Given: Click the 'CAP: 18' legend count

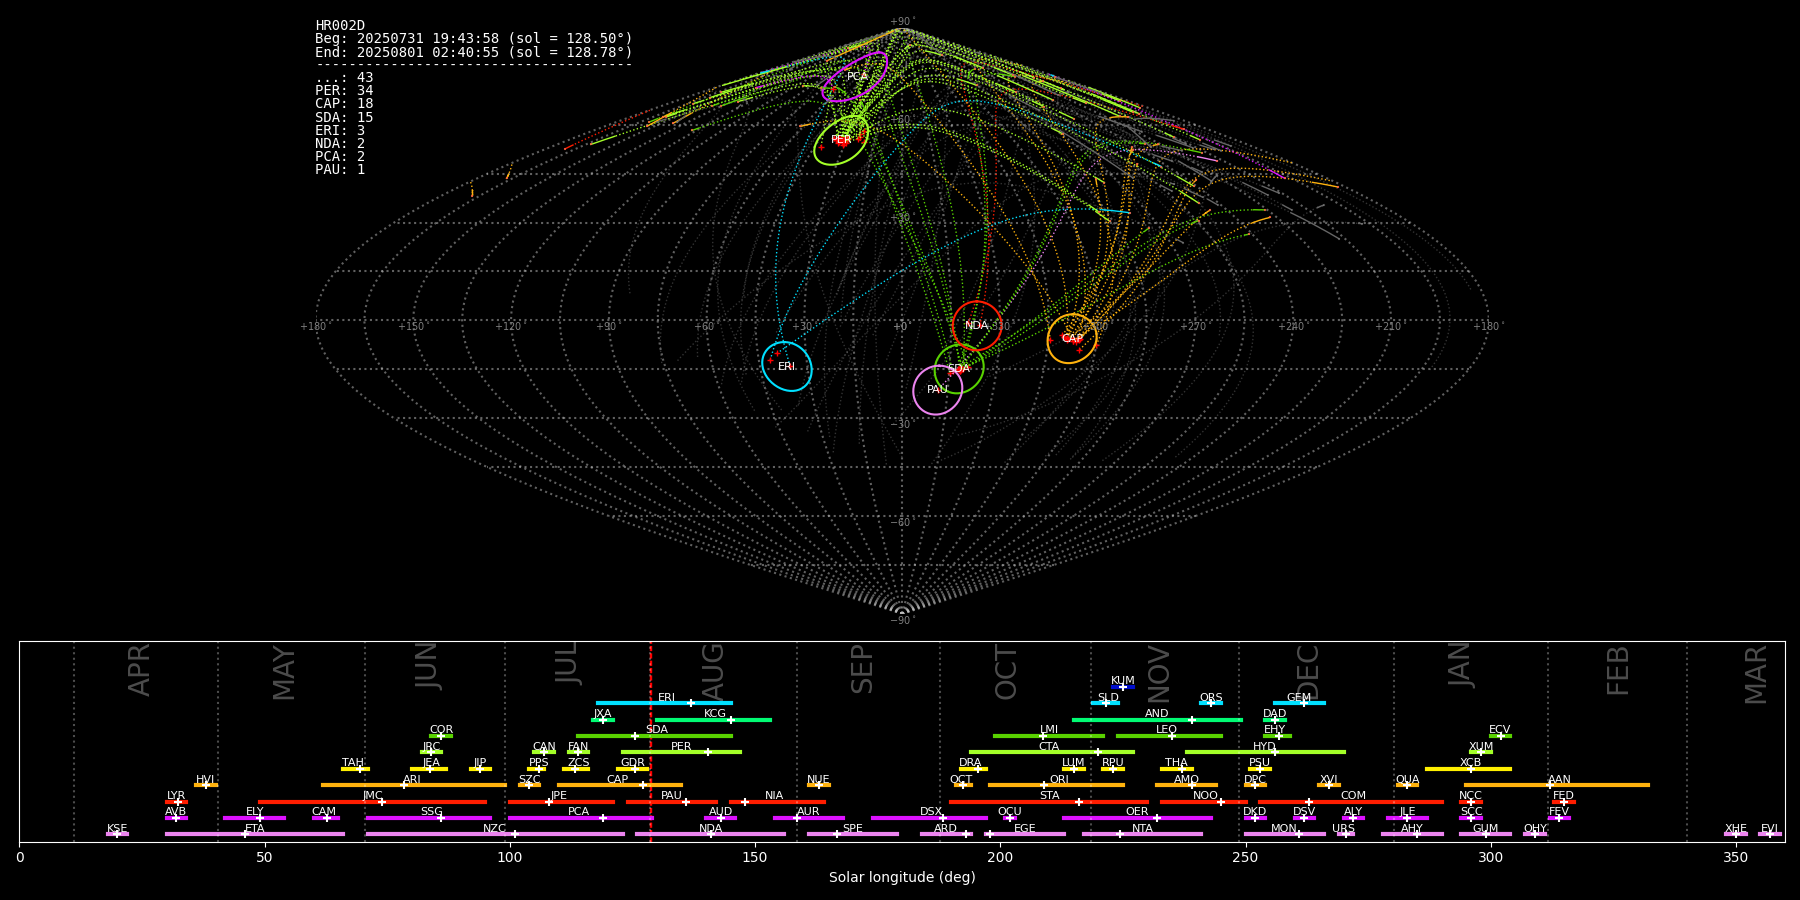Looking at the screenshot, I should coord(344,104).
